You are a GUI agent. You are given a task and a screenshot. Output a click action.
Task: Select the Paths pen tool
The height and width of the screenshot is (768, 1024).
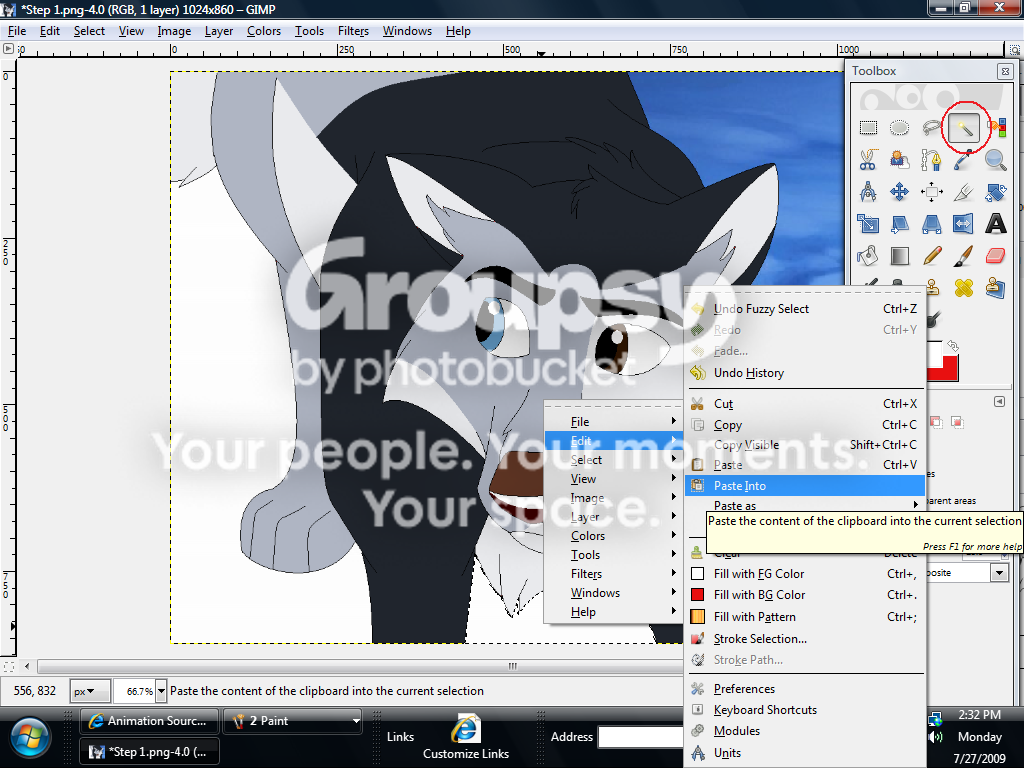(931, 159)
